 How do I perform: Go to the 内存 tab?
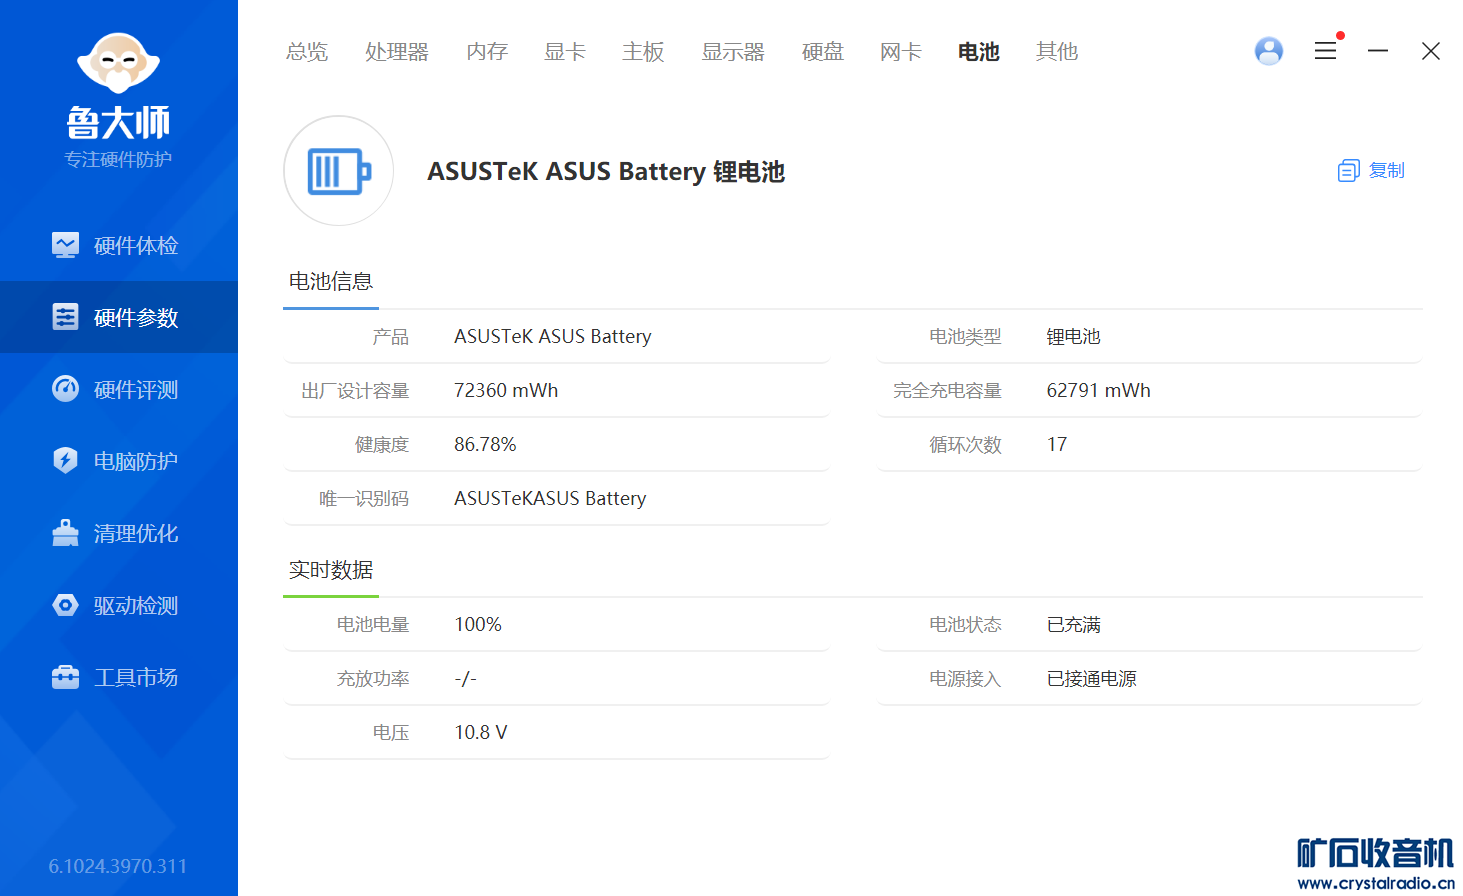pos(487,52)
